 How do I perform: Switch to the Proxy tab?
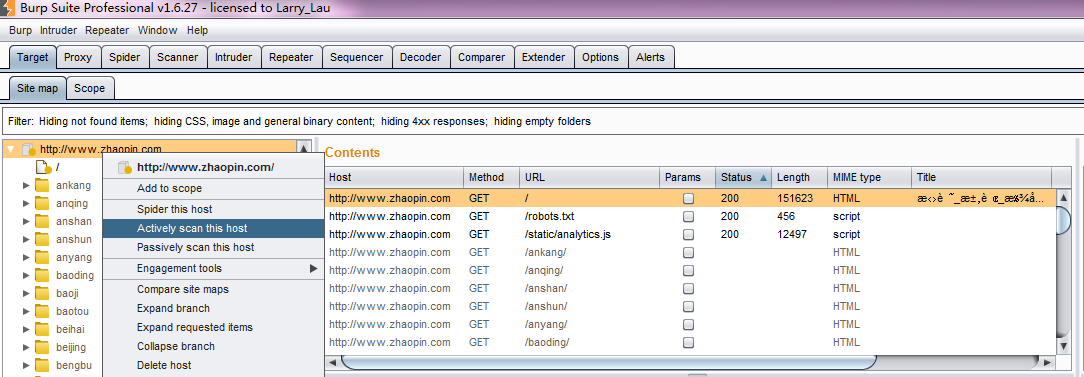[x=78, y=57]
